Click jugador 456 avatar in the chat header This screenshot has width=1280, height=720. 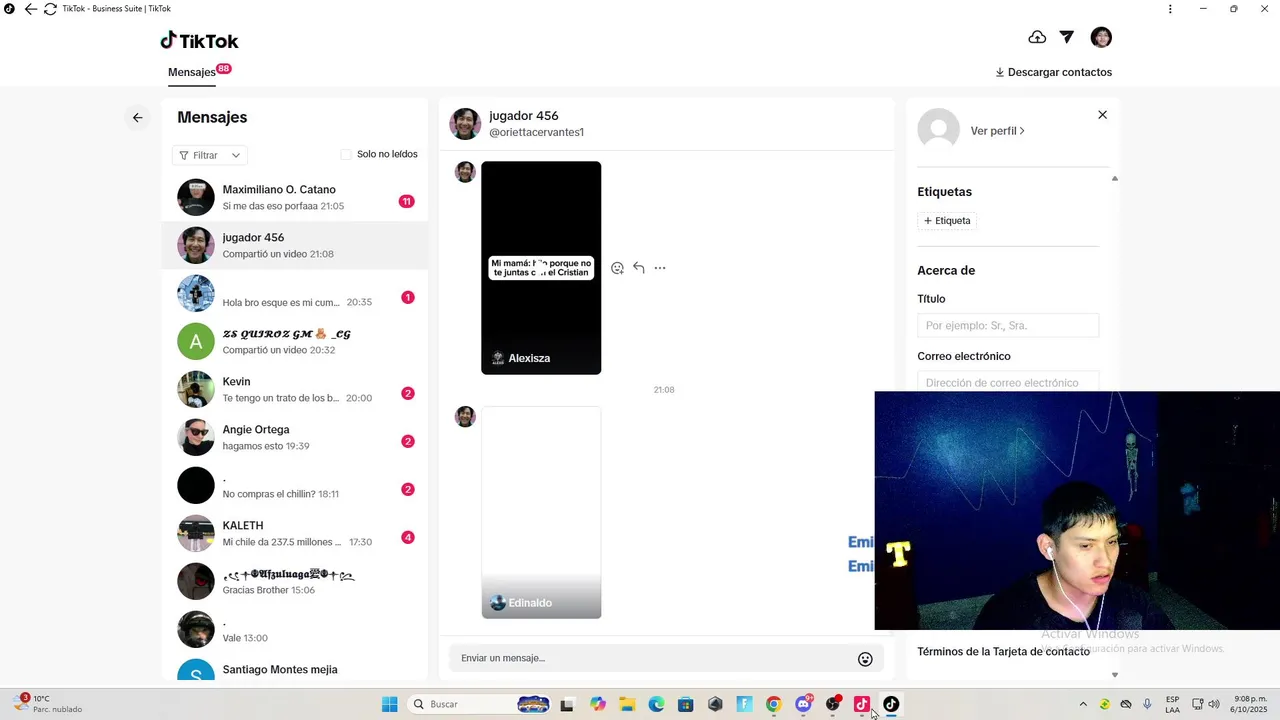point(465,124)
